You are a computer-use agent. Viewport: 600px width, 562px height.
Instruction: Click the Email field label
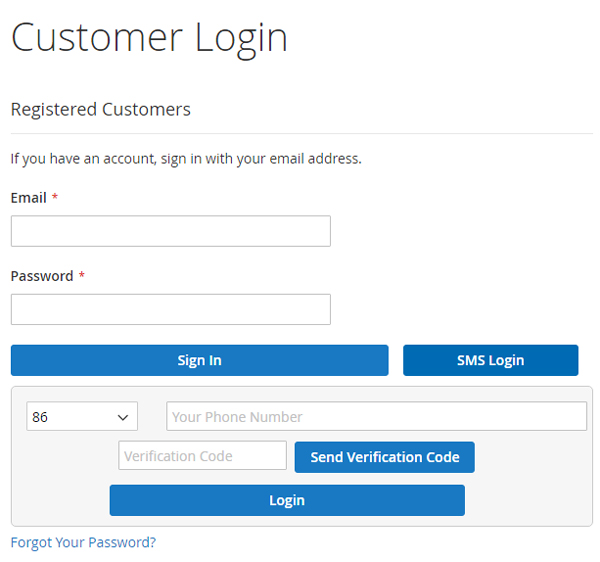click(28, 198)
